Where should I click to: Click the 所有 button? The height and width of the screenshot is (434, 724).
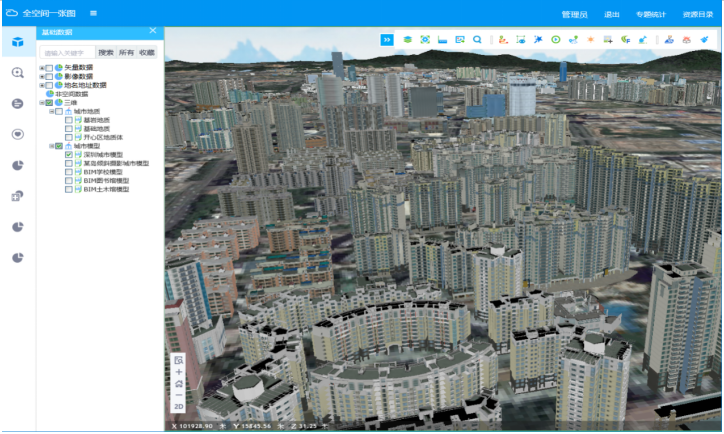coord(126,53)
